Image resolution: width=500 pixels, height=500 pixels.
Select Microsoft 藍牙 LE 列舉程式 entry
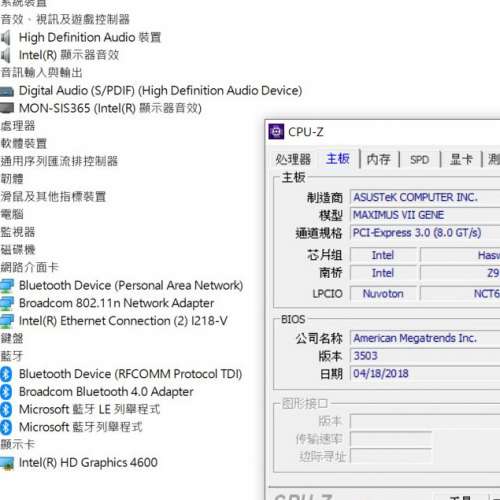89,409
